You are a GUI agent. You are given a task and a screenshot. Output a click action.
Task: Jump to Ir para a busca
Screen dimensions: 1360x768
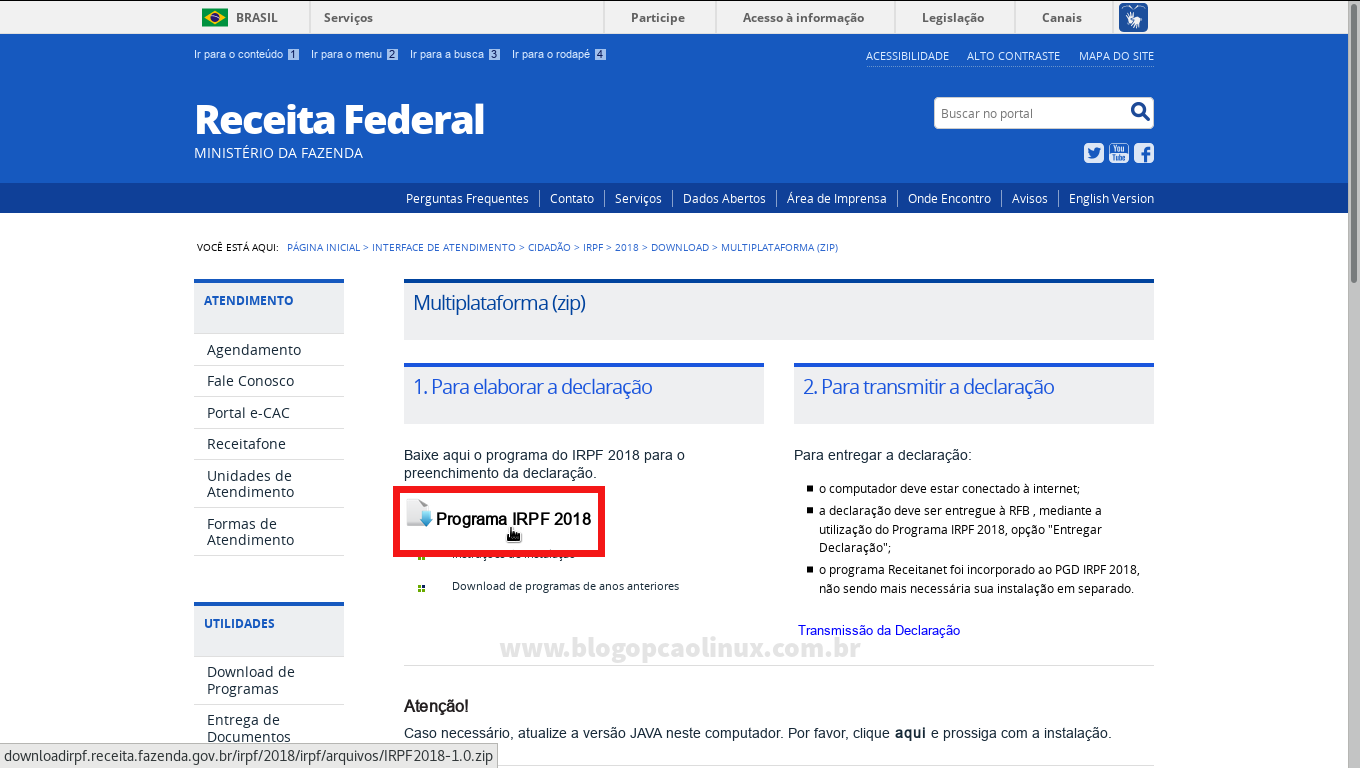click(455, 54)
